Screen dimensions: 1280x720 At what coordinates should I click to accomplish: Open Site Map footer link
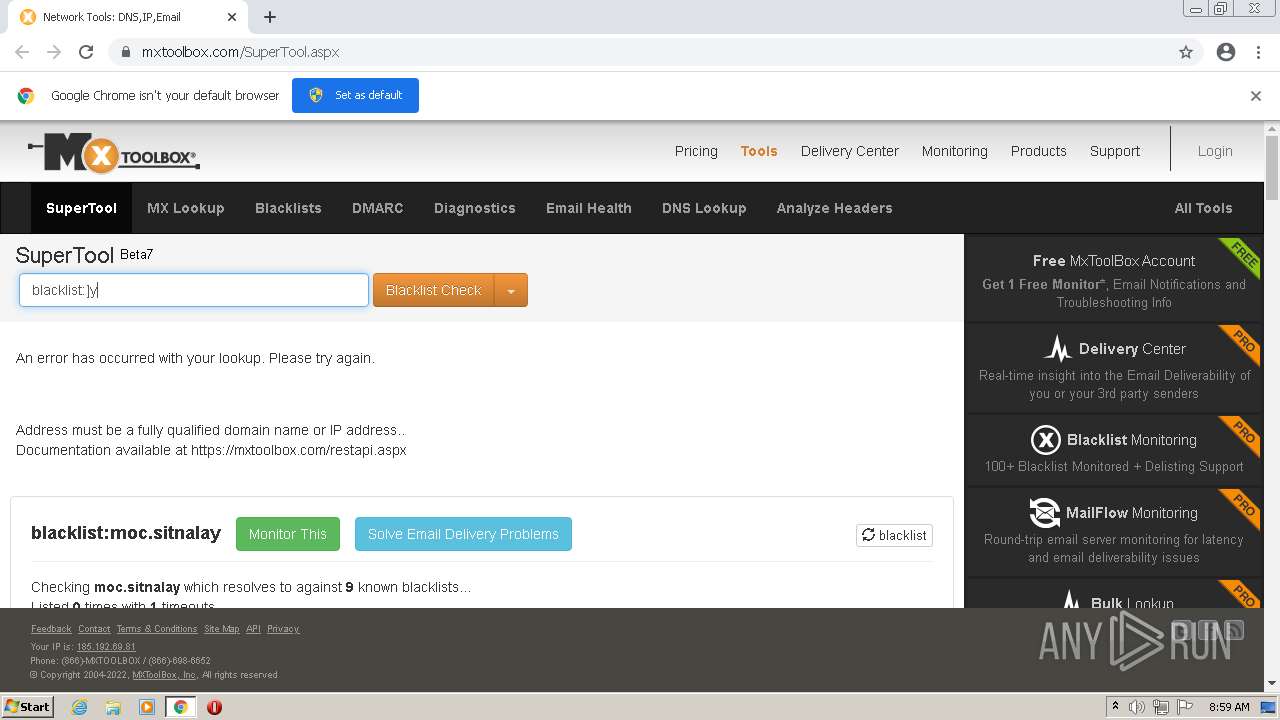point(222,629)
